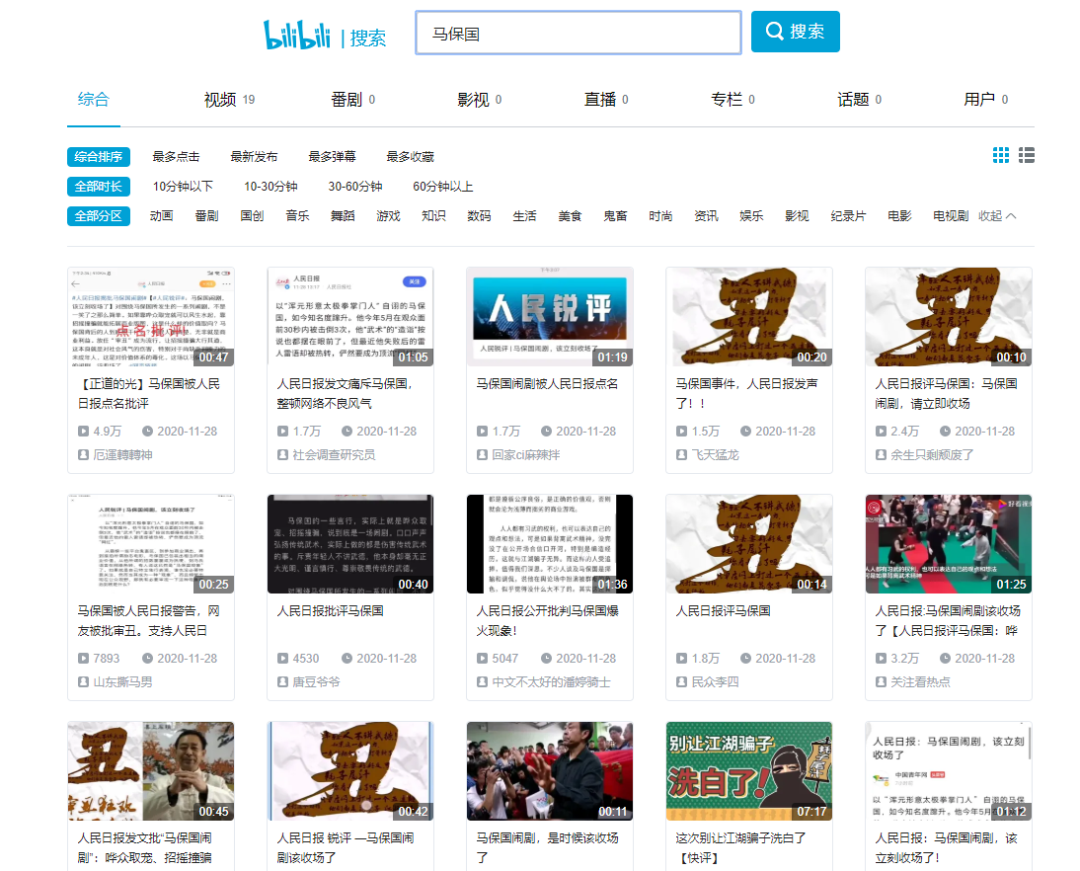Click the bilibili logo
Screen dimensions: 1080x871
pyautogui.click(x=298, y=35)
